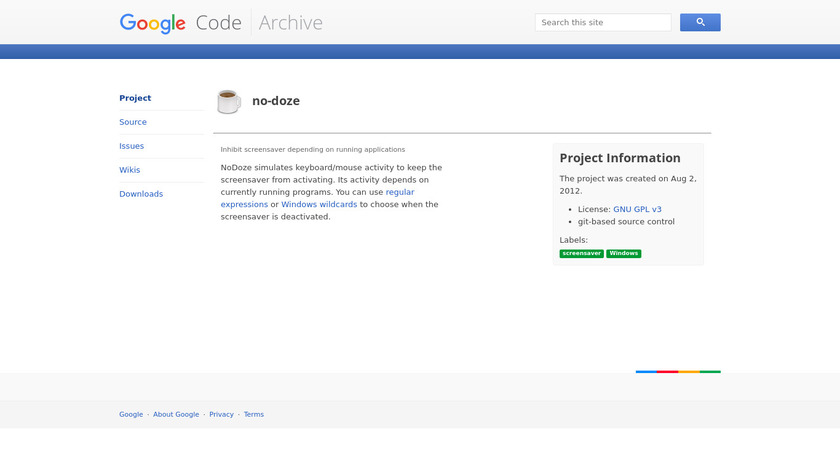Image resolution: width=840 pixels, height=472 pixels.
Task: Open About Google in the footer
Action: pyautogui.click(x=176, y=414)
